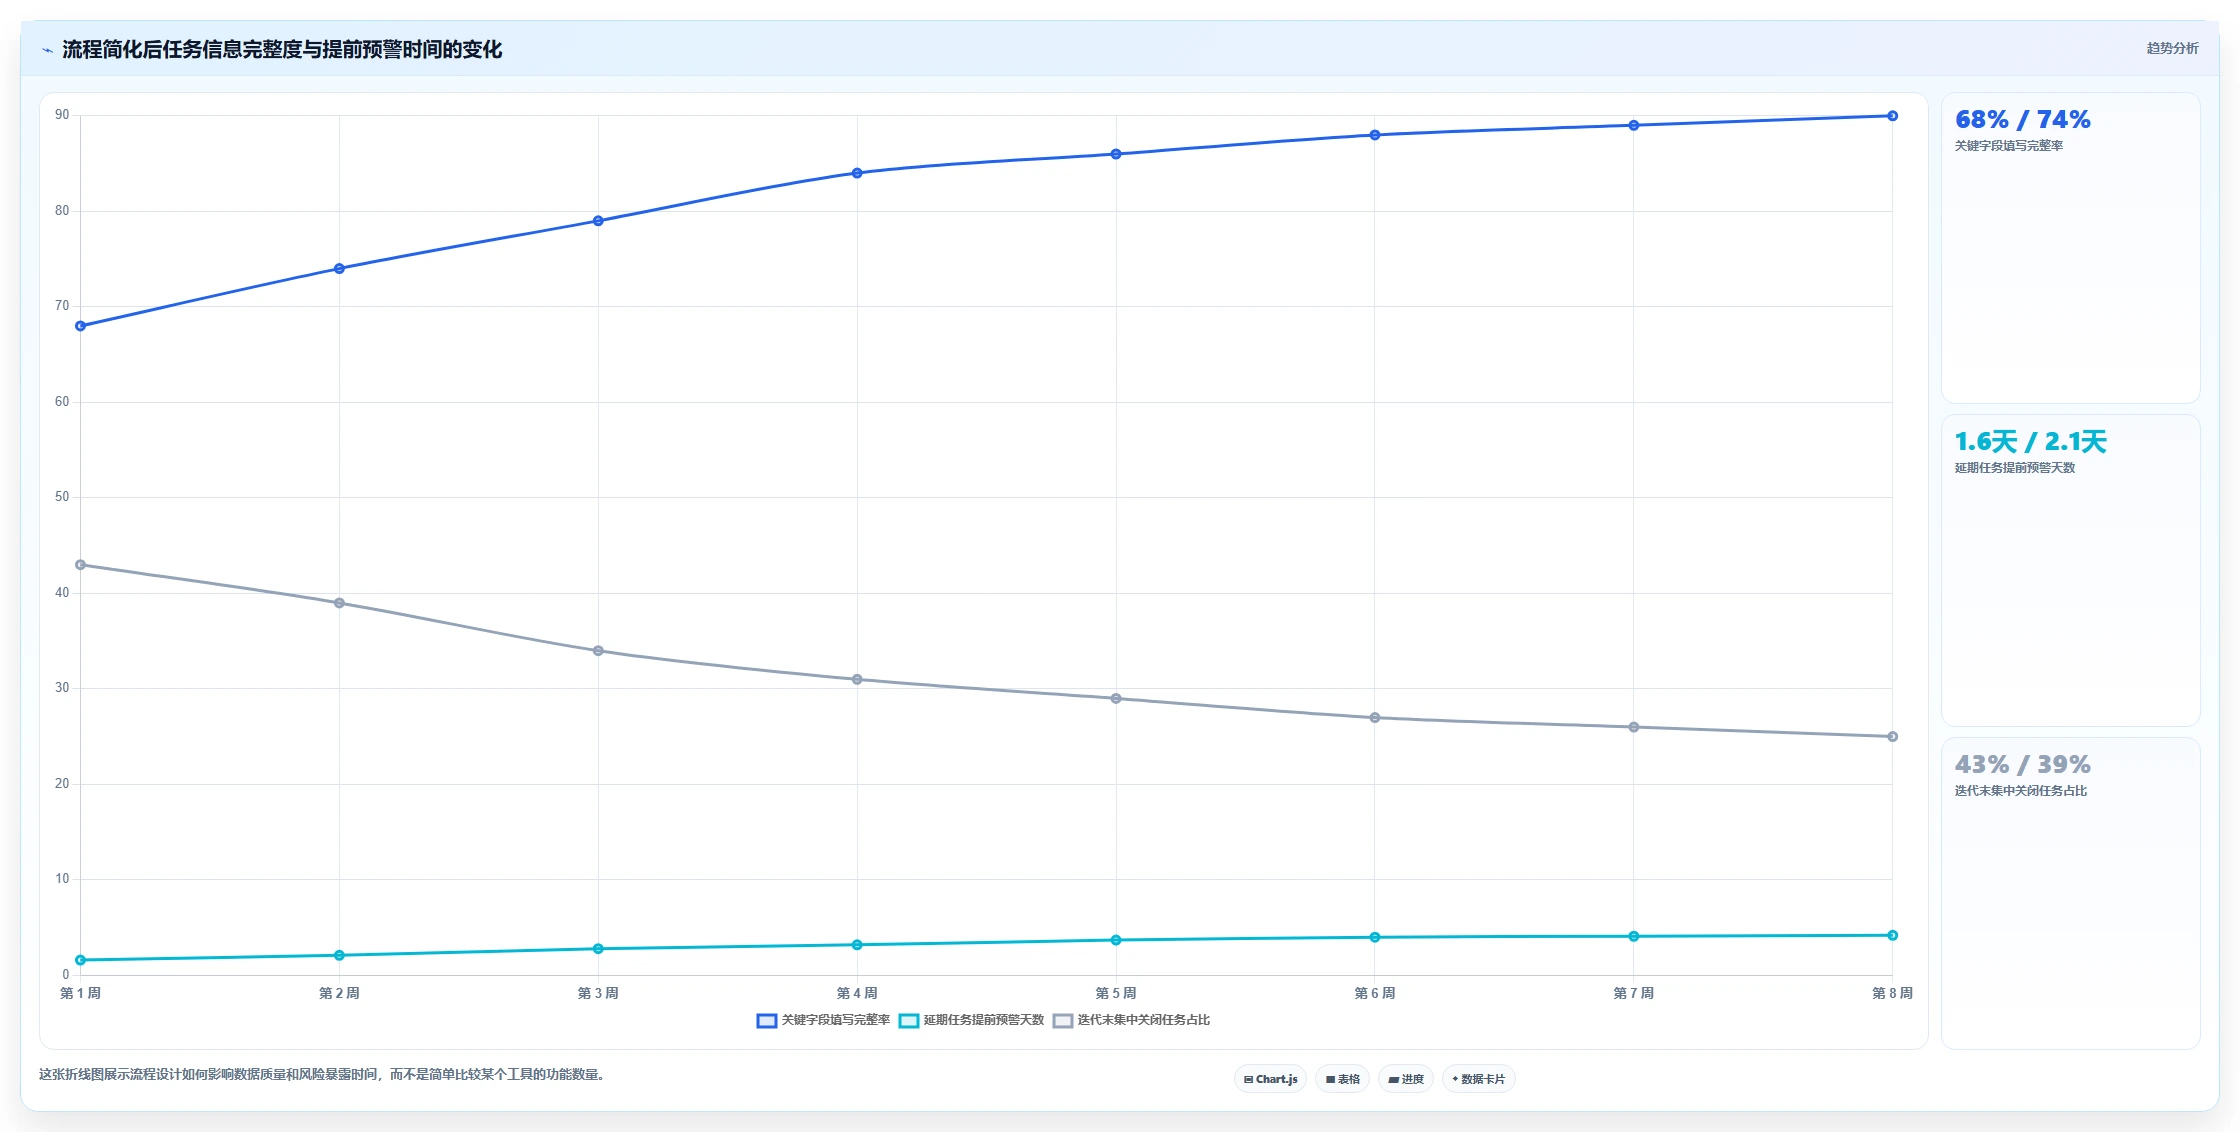Select the blue line point at 第 6 周
Image resolution: width=2240 pixels, height=1132 pixels.
click(1375, 135)
